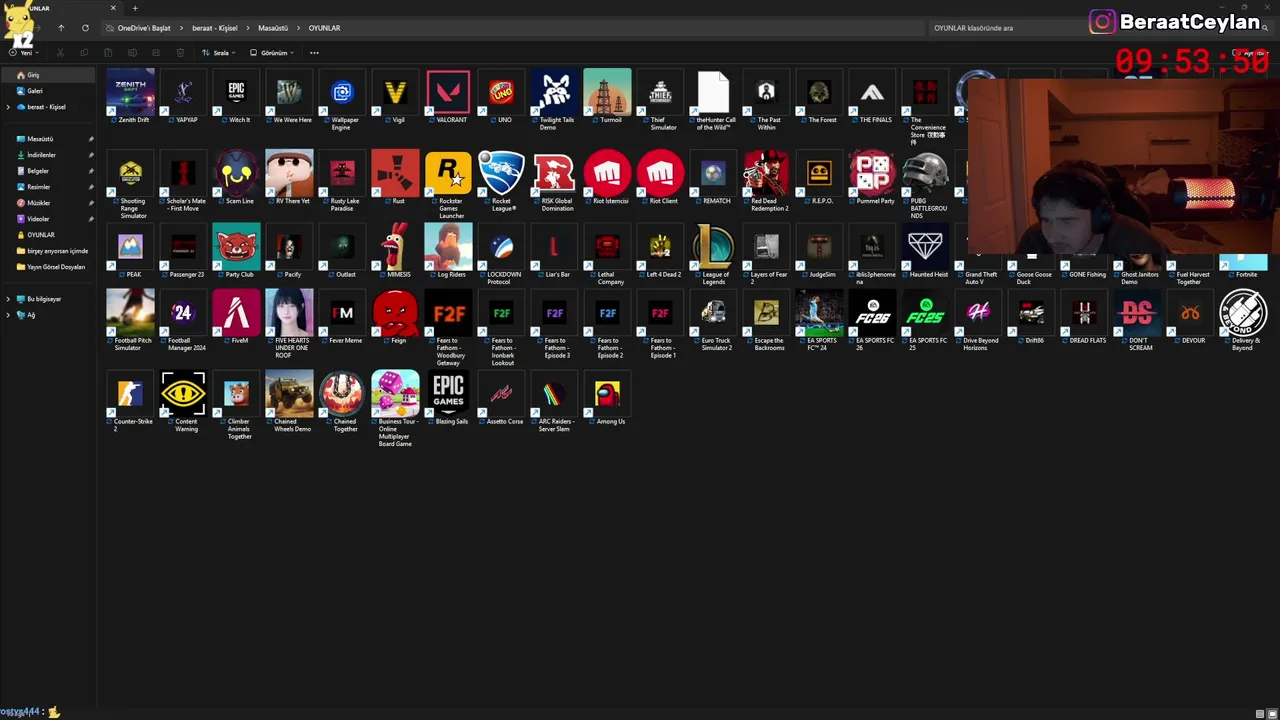Click beraat - Kişisel breadcrumb segment
Screen dimensions: 1280x720
[x=215, y=28]
